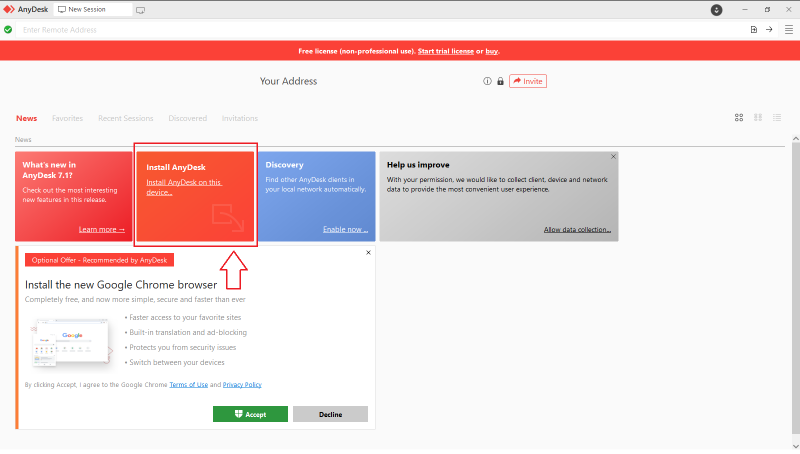Open the Recent Sessions tab
The width and height of the screenshot is (800, 454).
coord(126,118)
